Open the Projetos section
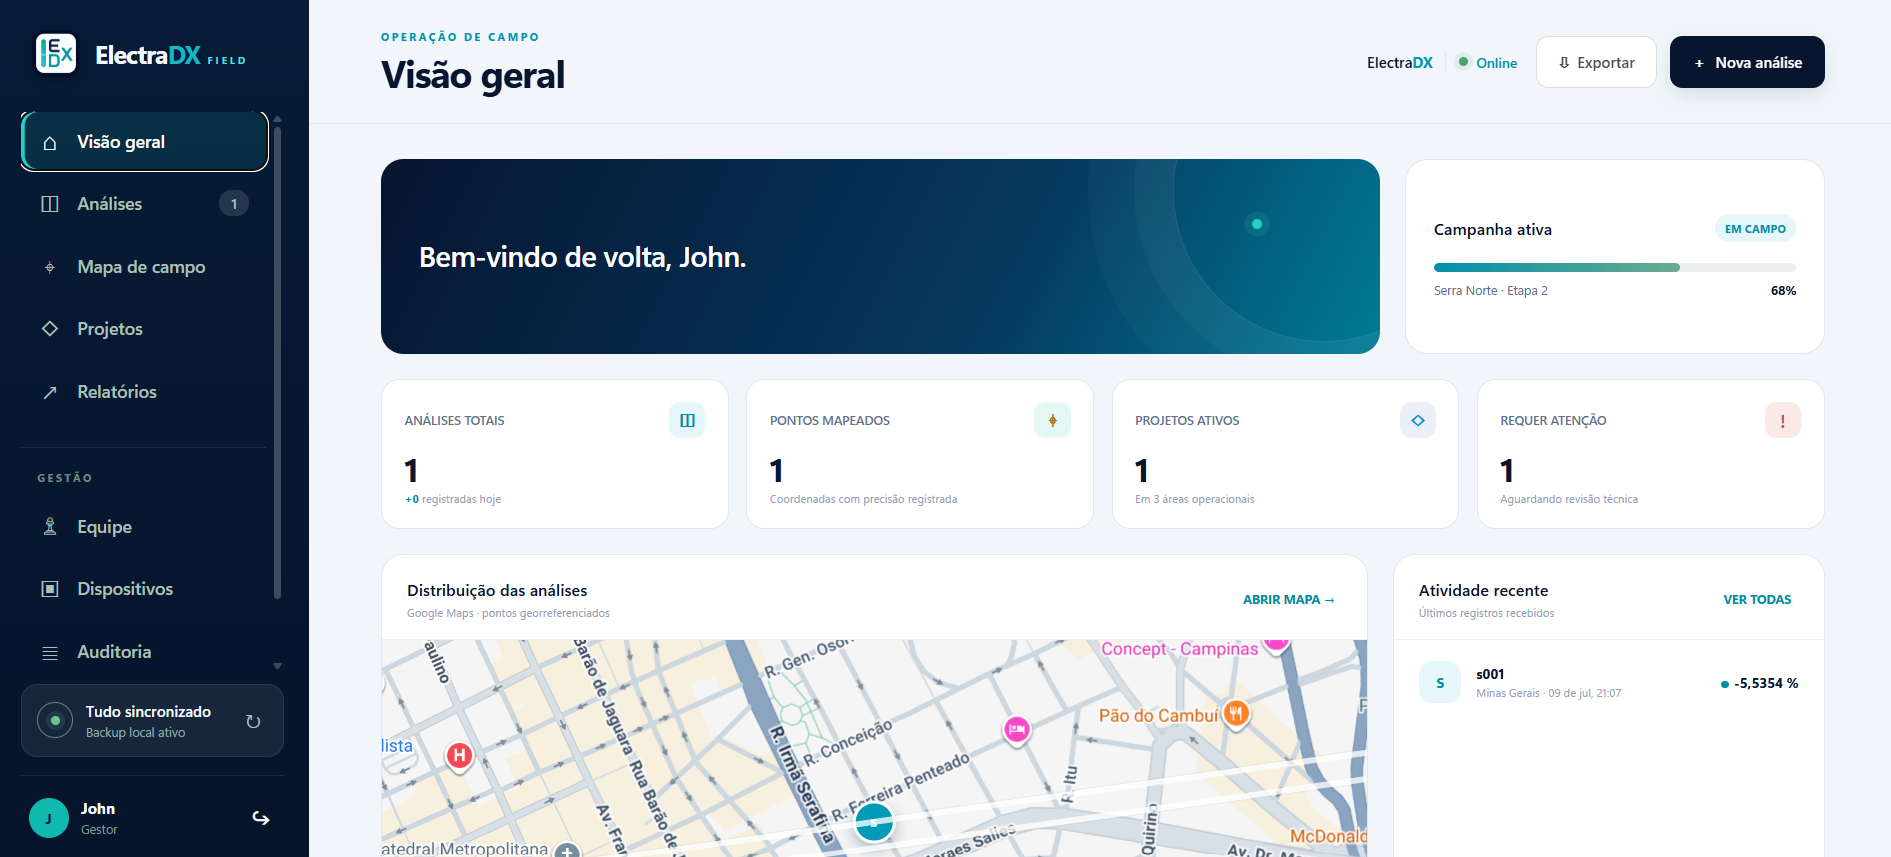 tap(145, 329)
